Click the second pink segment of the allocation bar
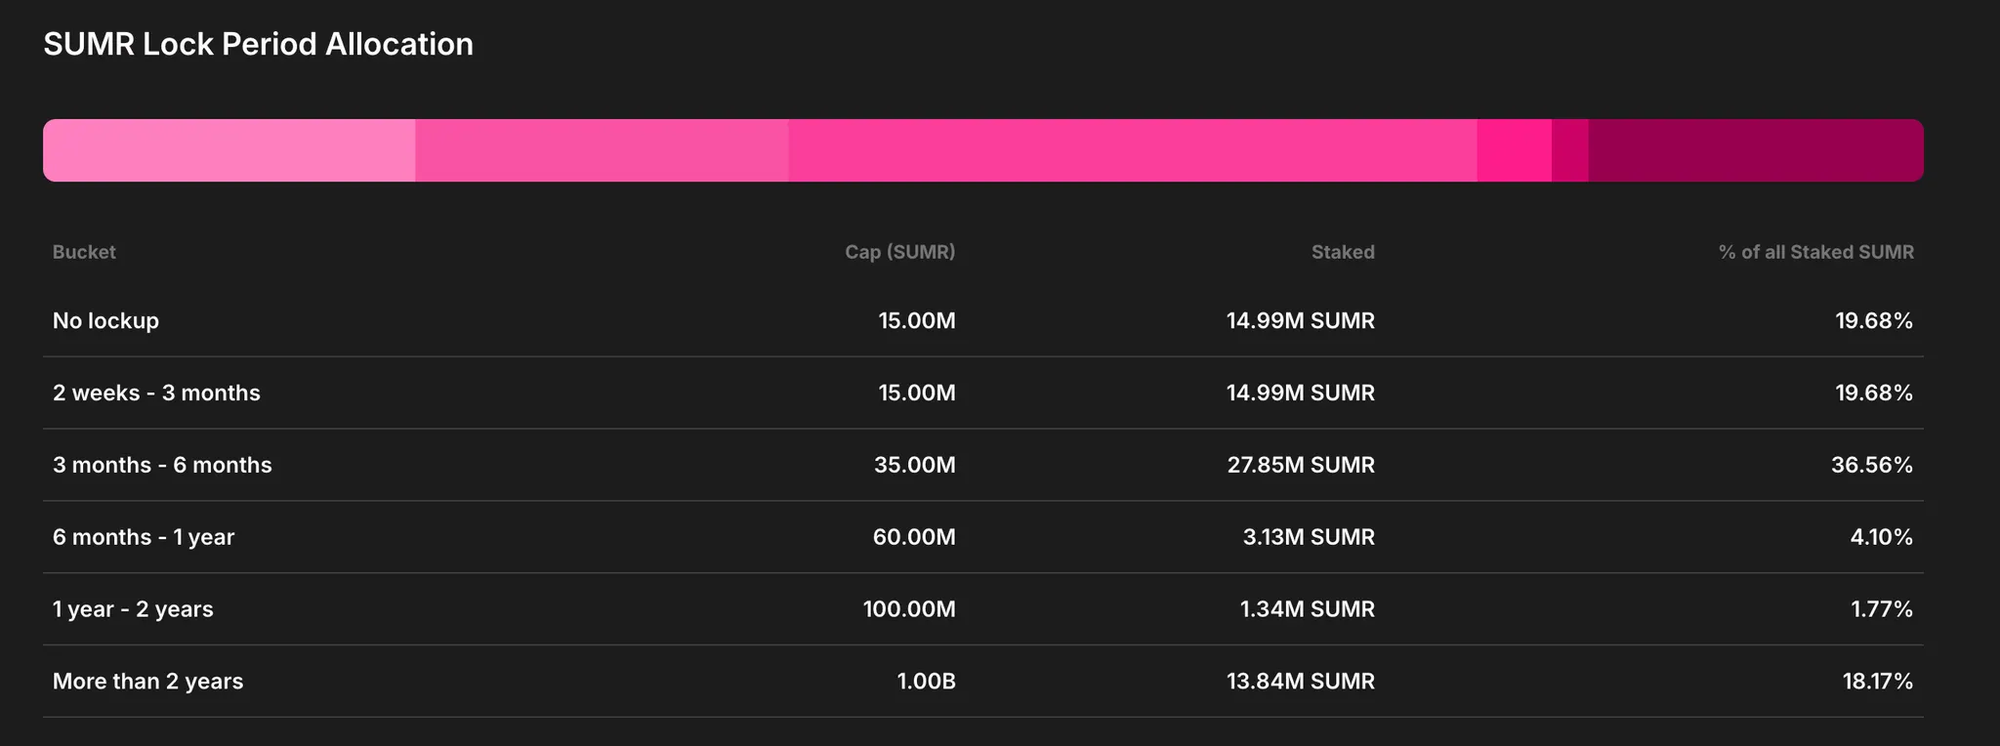The height and width of the screenshot is (746, 2000). tap(601, 151)
